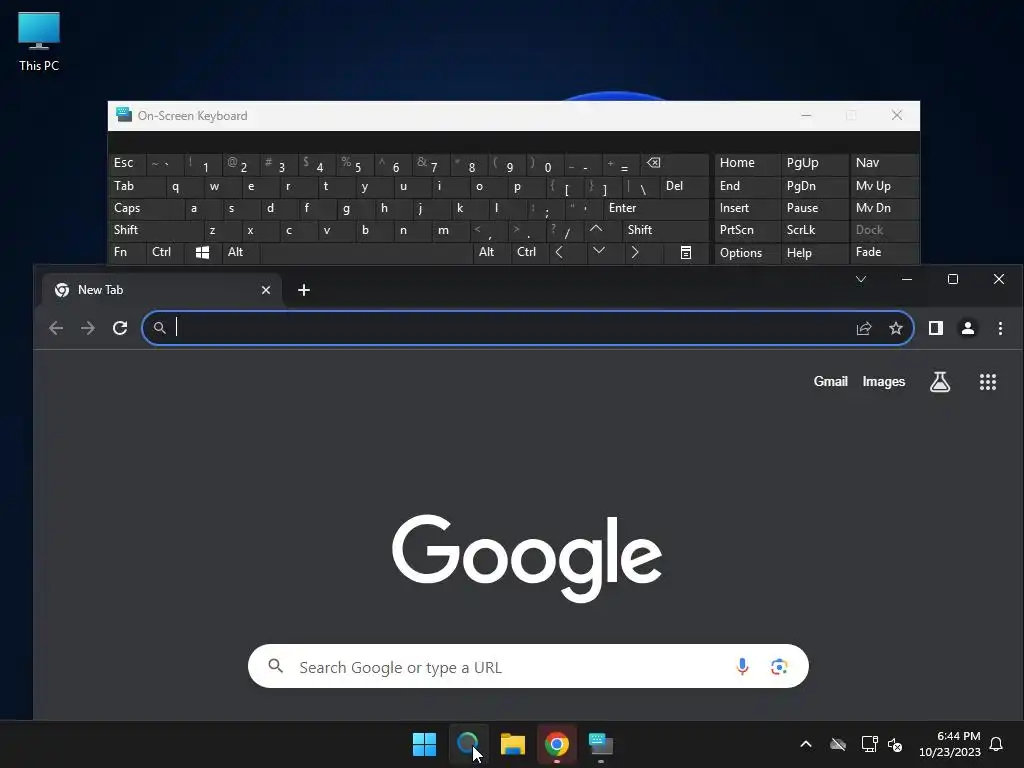Toggle left Shift on the On-Screen Keyboard

[x=155, y=230]
